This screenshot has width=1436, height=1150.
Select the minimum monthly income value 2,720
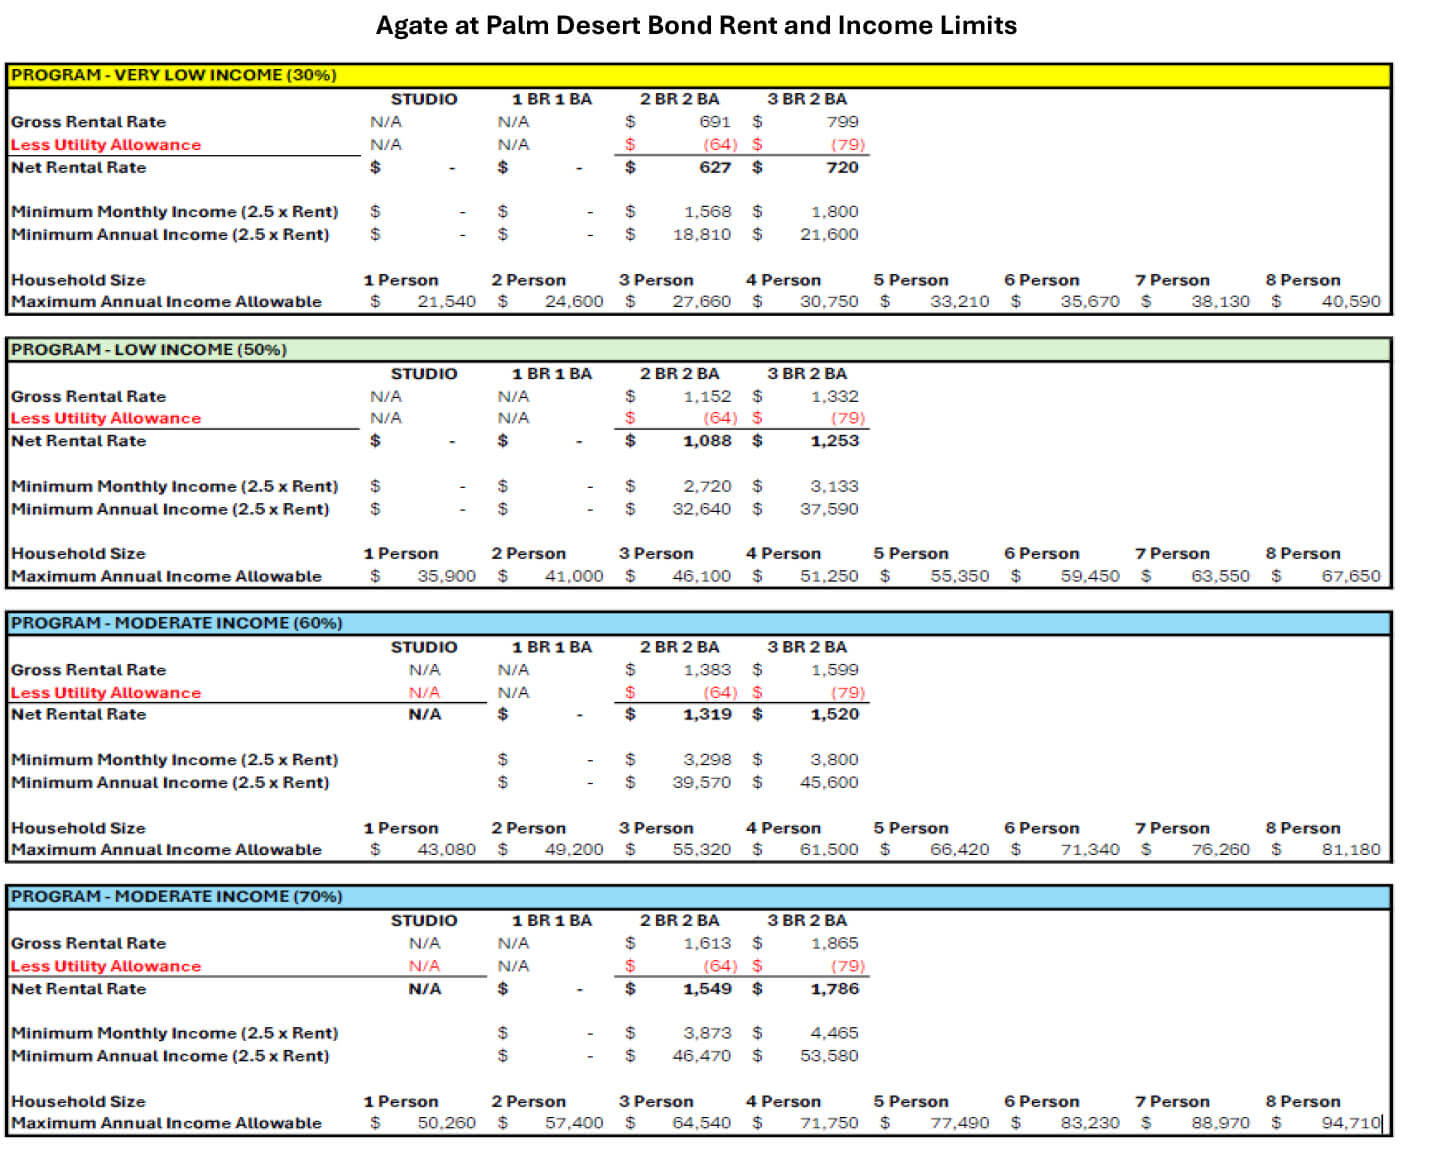[707, 487]
